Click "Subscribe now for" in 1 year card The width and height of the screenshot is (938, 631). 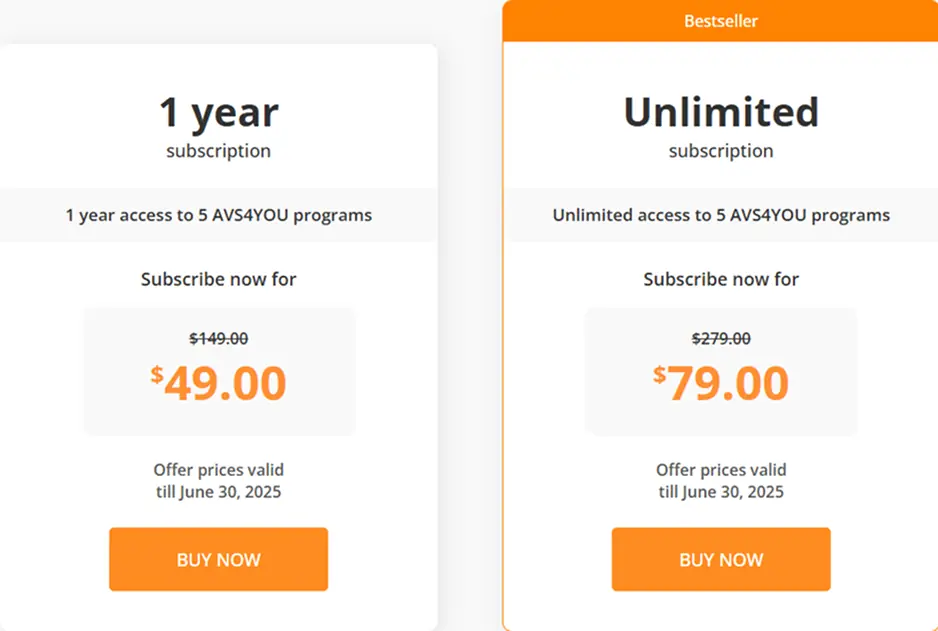218,279
